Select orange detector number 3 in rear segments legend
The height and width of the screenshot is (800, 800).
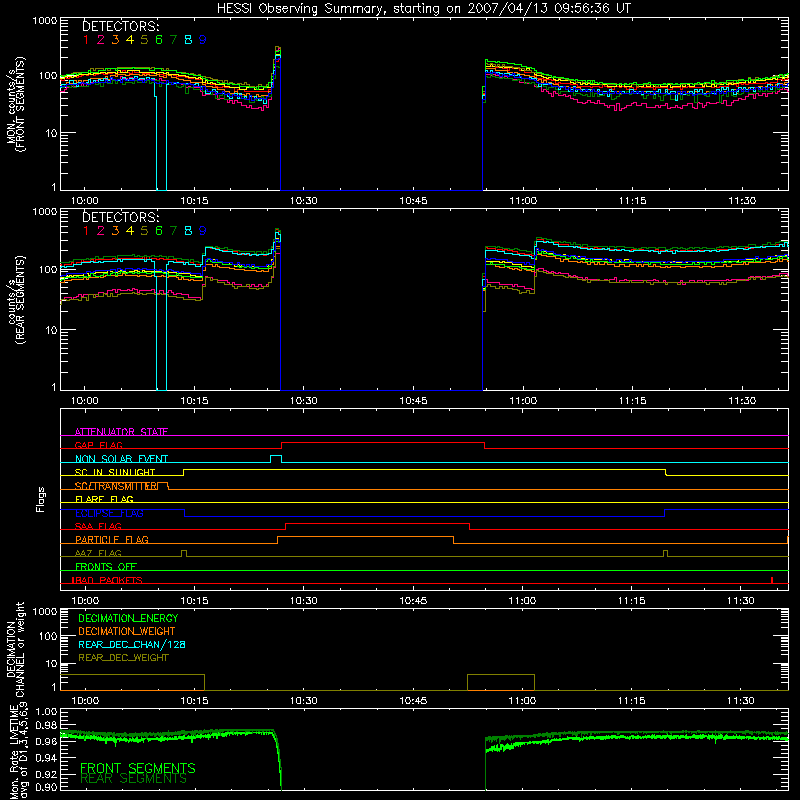[x=115, y=231]
